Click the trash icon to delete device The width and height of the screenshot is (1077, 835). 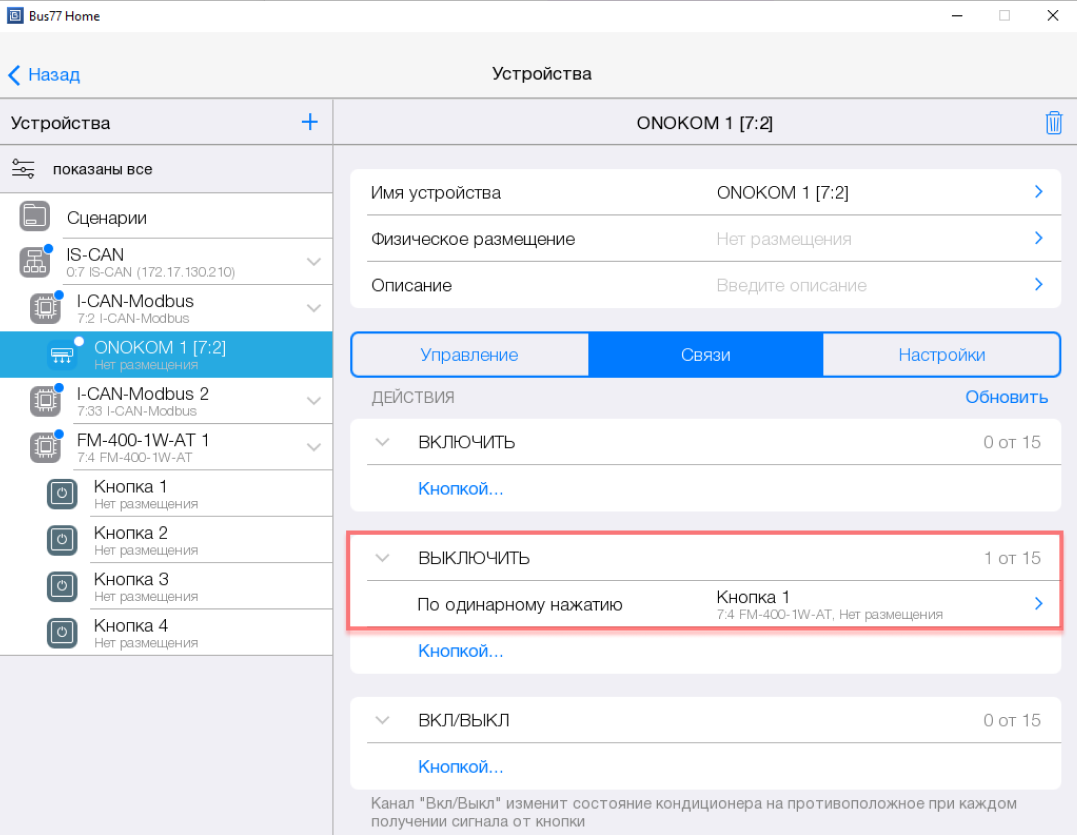point(1053,123)
